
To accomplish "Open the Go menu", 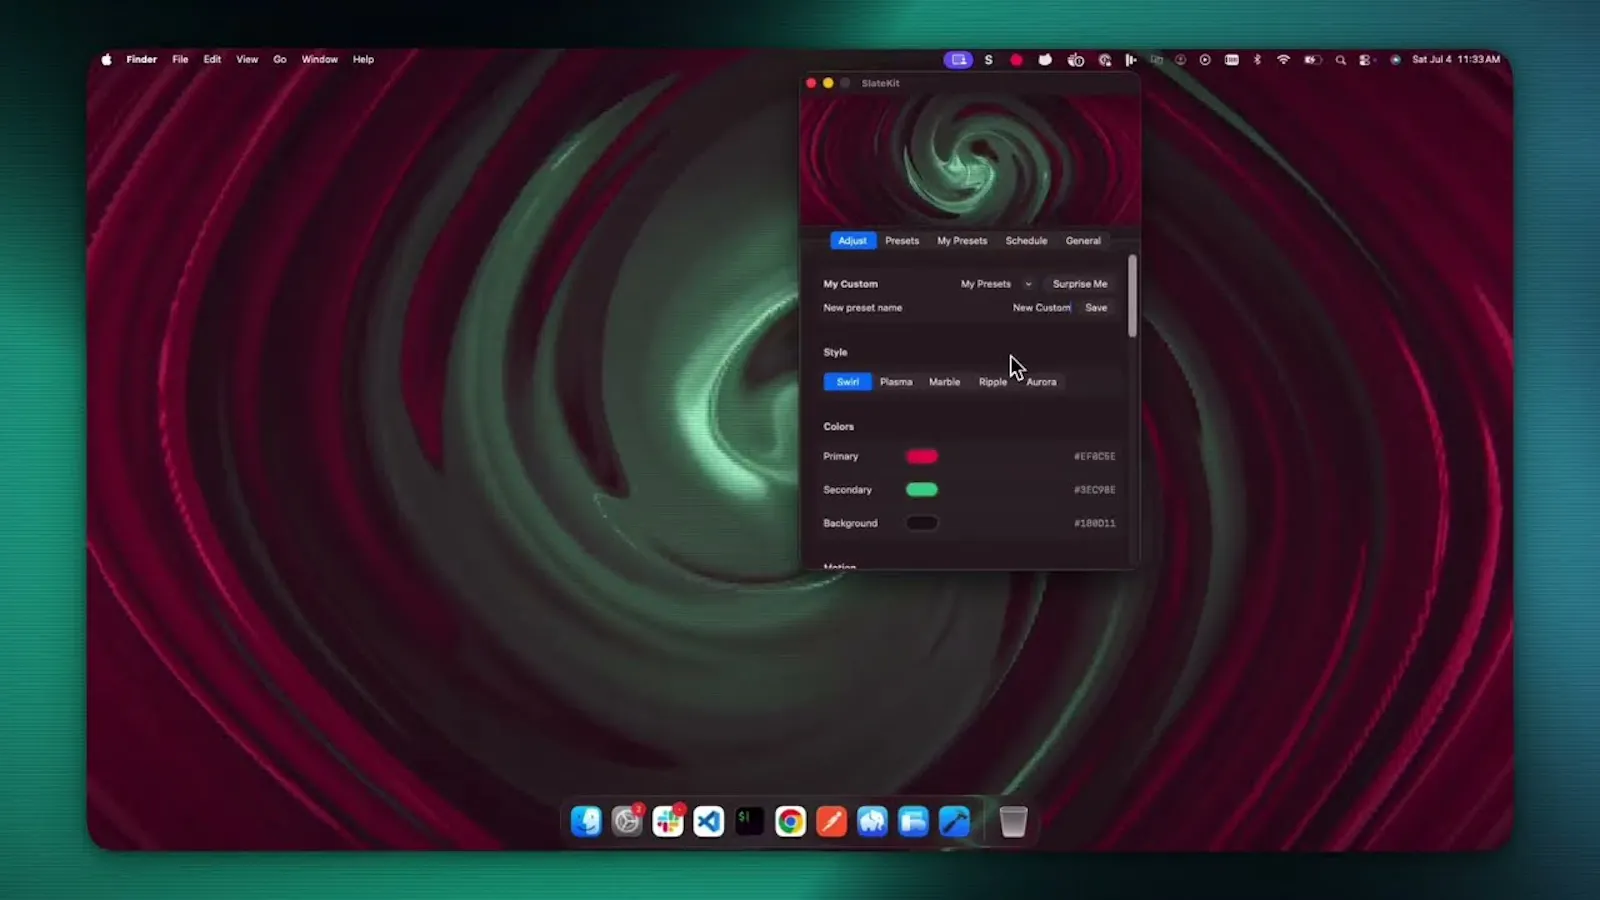I will [x=280, y=60].
